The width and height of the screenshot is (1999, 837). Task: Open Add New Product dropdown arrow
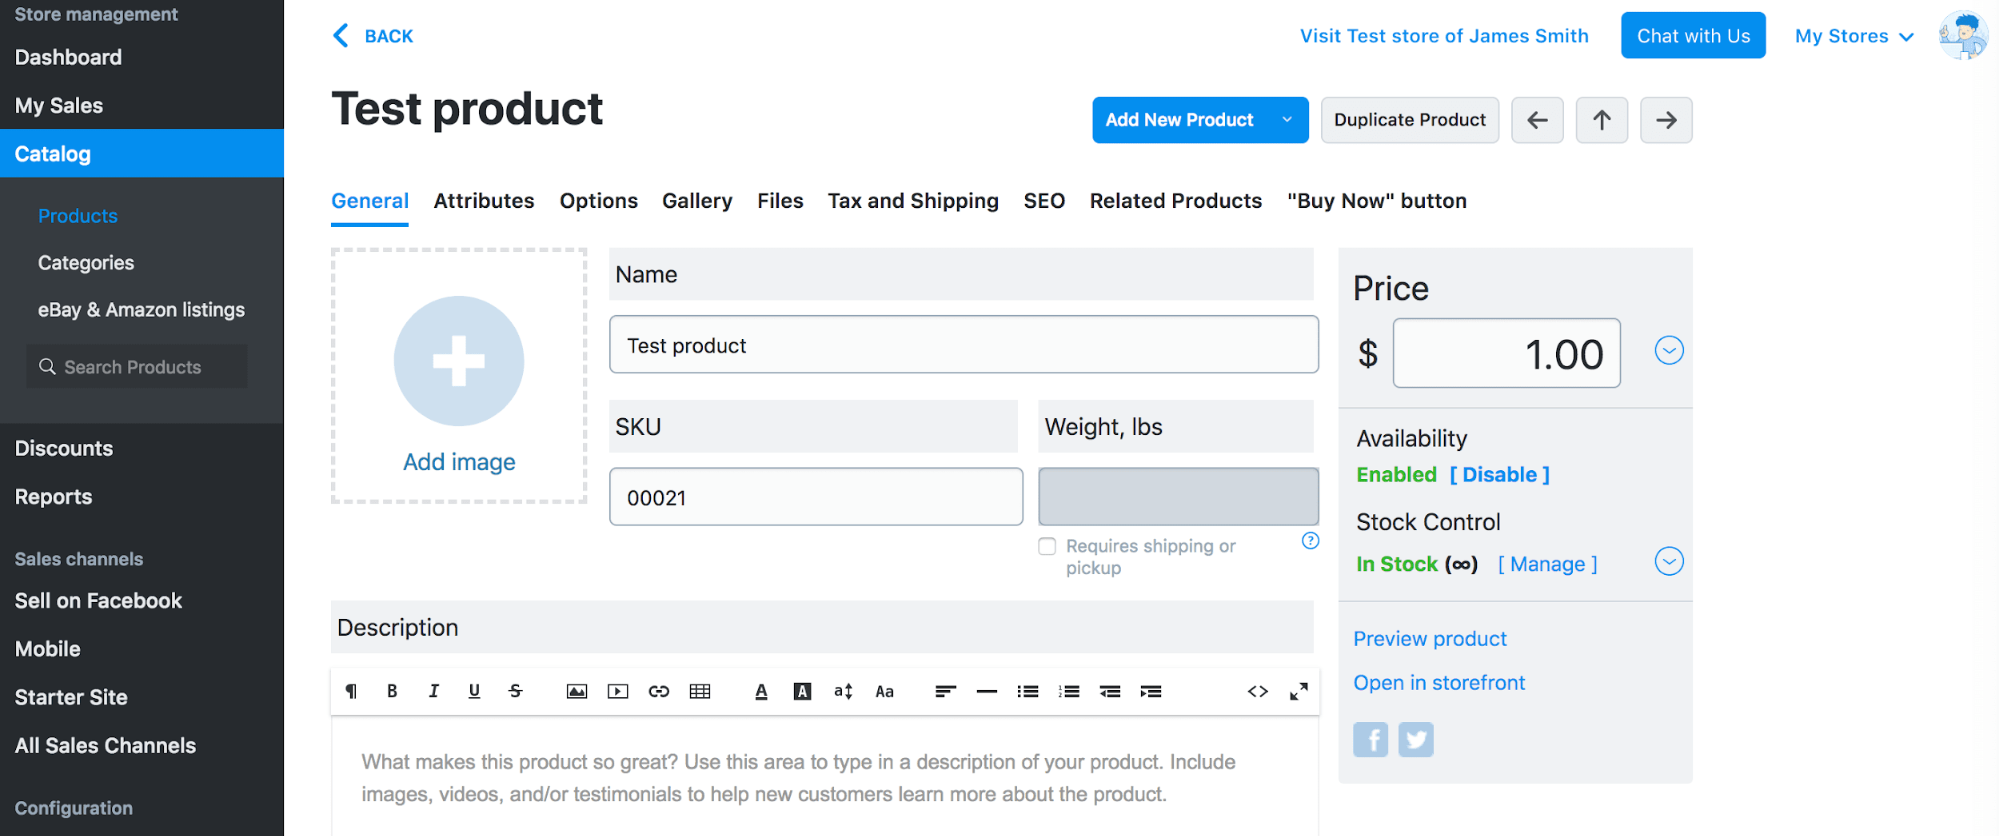(1287, 120)
